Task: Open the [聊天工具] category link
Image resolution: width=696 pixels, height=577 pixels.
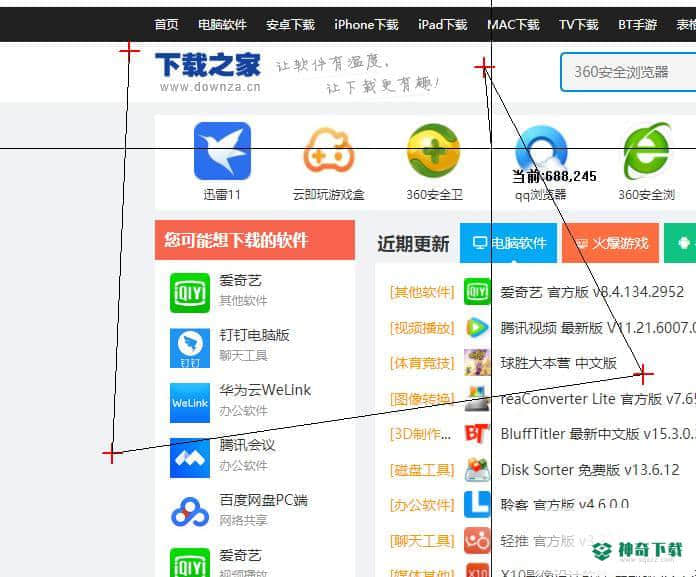Action: (x=422, y=541)
